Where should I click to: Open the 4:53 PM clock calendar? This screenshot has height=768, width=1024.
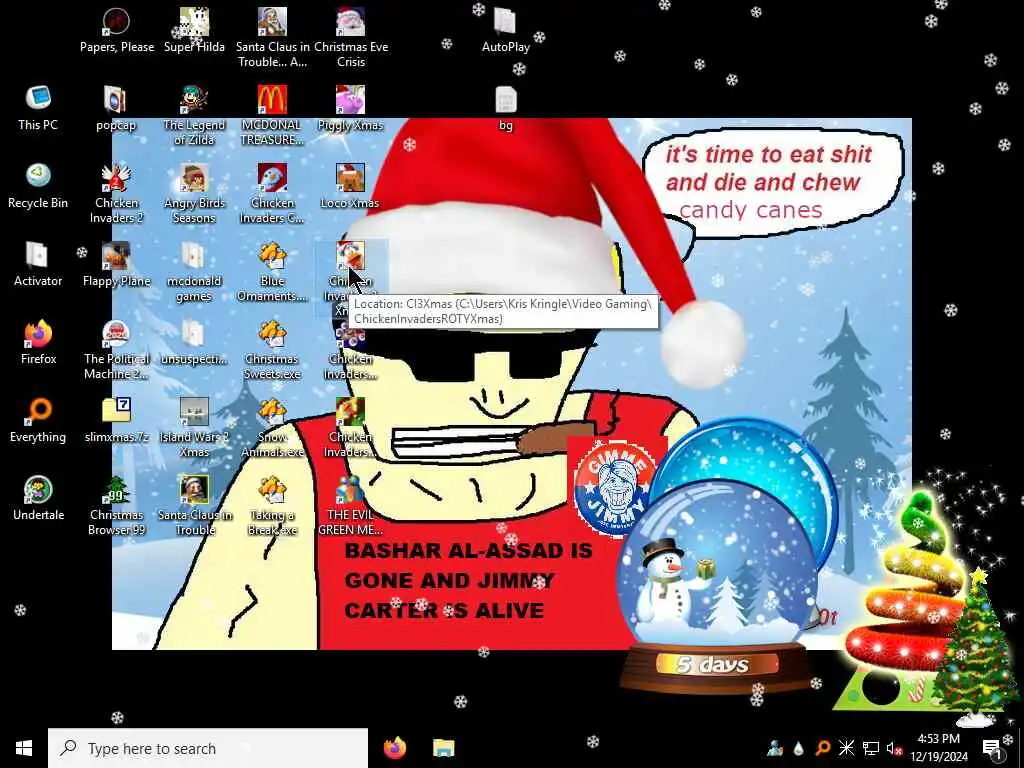(x=938, y=748)
